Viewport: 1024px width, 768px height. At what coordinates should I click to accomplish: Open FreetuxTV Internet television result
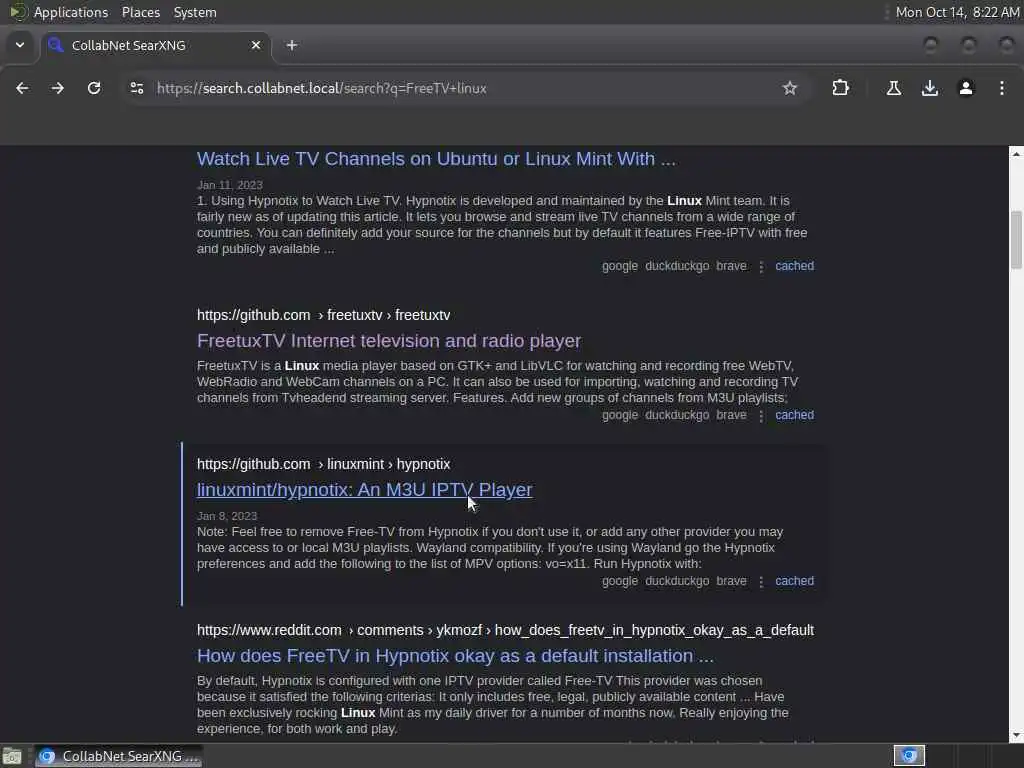(x=389, y=341)
